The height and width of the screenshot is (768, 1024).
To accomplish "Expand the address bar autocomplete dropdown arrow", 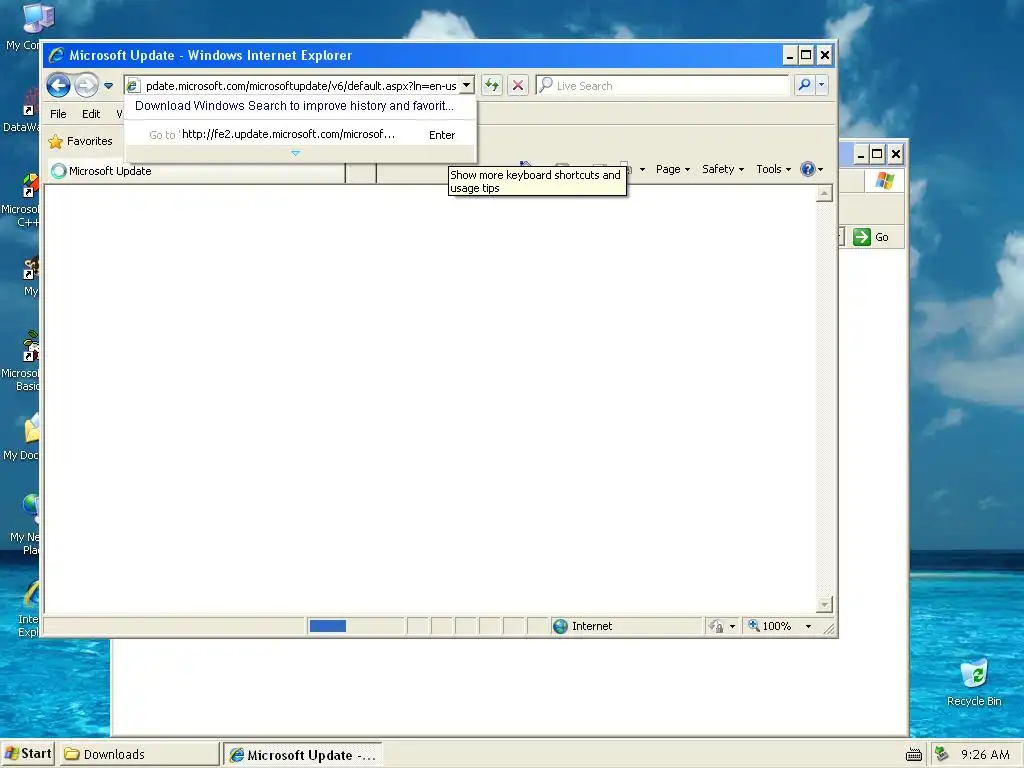I will [466, 86].
